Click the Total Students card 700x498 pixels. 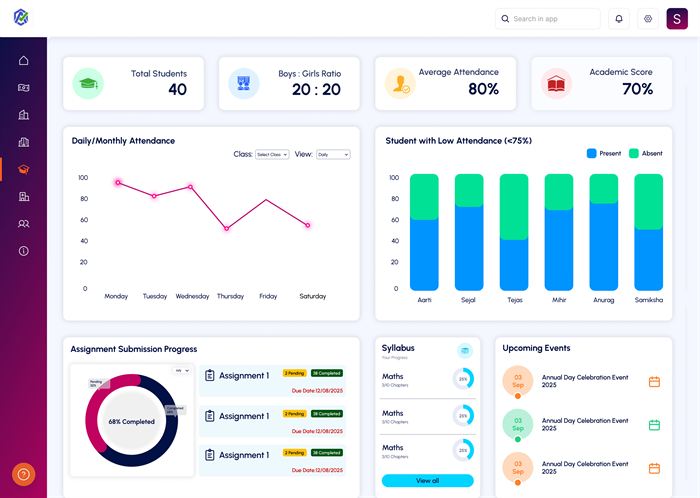coord(133,83)
